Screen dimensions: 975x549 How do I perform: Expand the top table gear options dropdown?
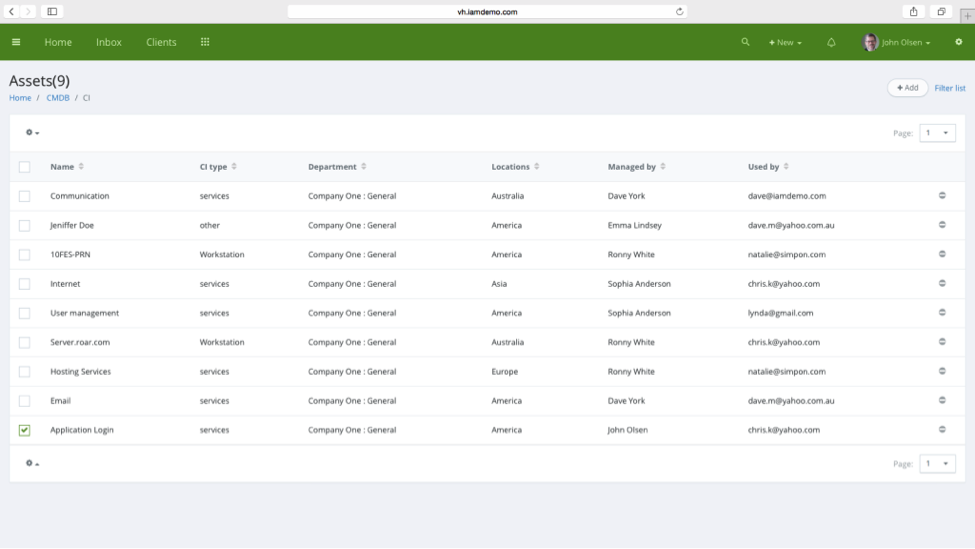[32, 133]
